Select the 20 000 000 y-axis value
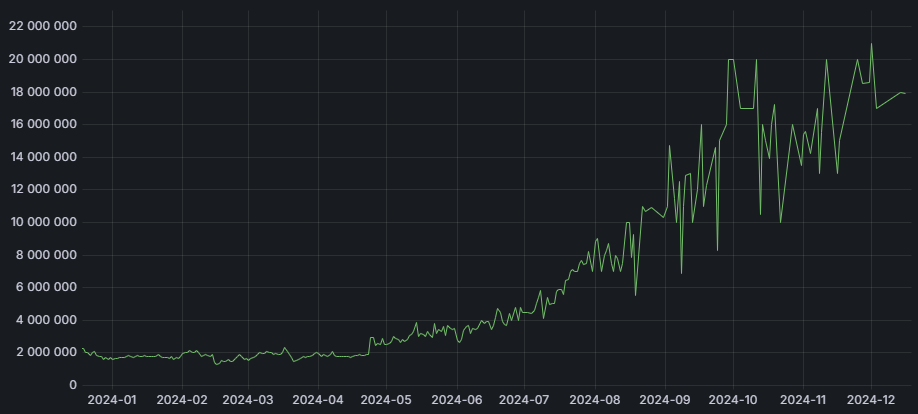 [x=42, y=60]
